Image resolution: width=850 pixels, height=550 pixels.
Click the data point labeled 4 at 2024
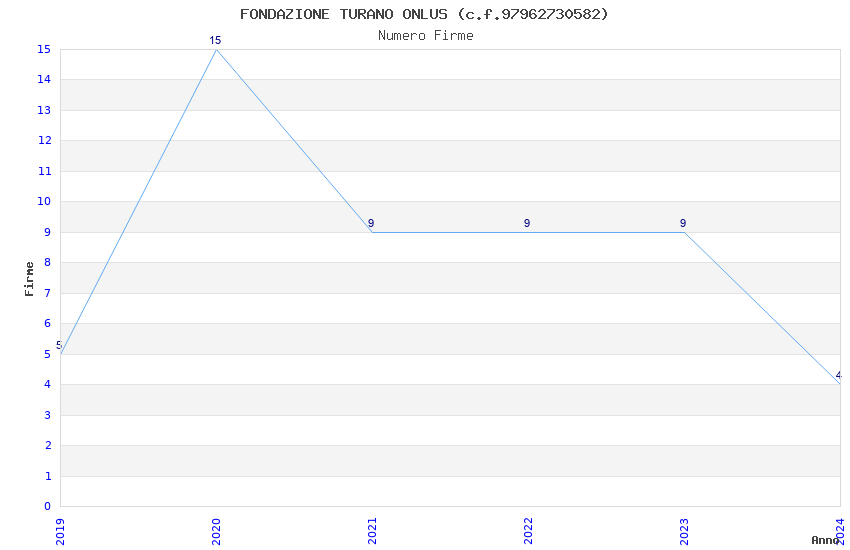pyautogui.click(x=840, y=384)
